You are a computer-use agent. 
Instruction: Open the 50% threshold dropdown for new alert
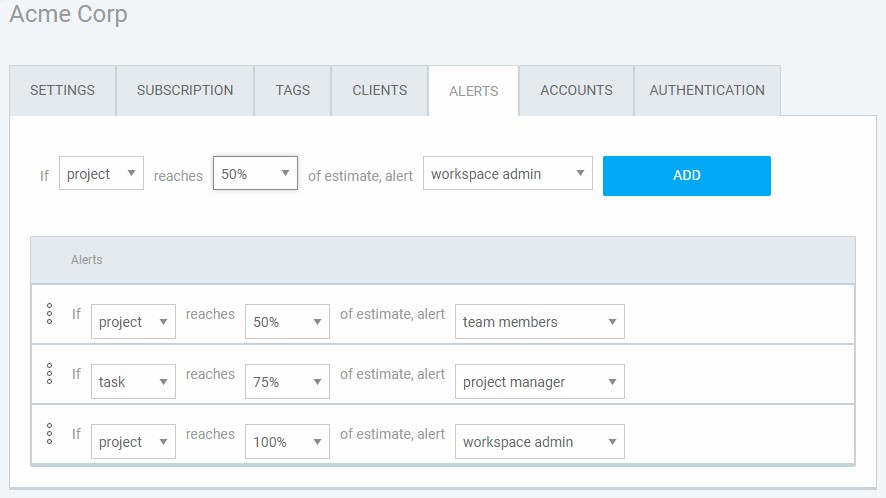[255, 173]
